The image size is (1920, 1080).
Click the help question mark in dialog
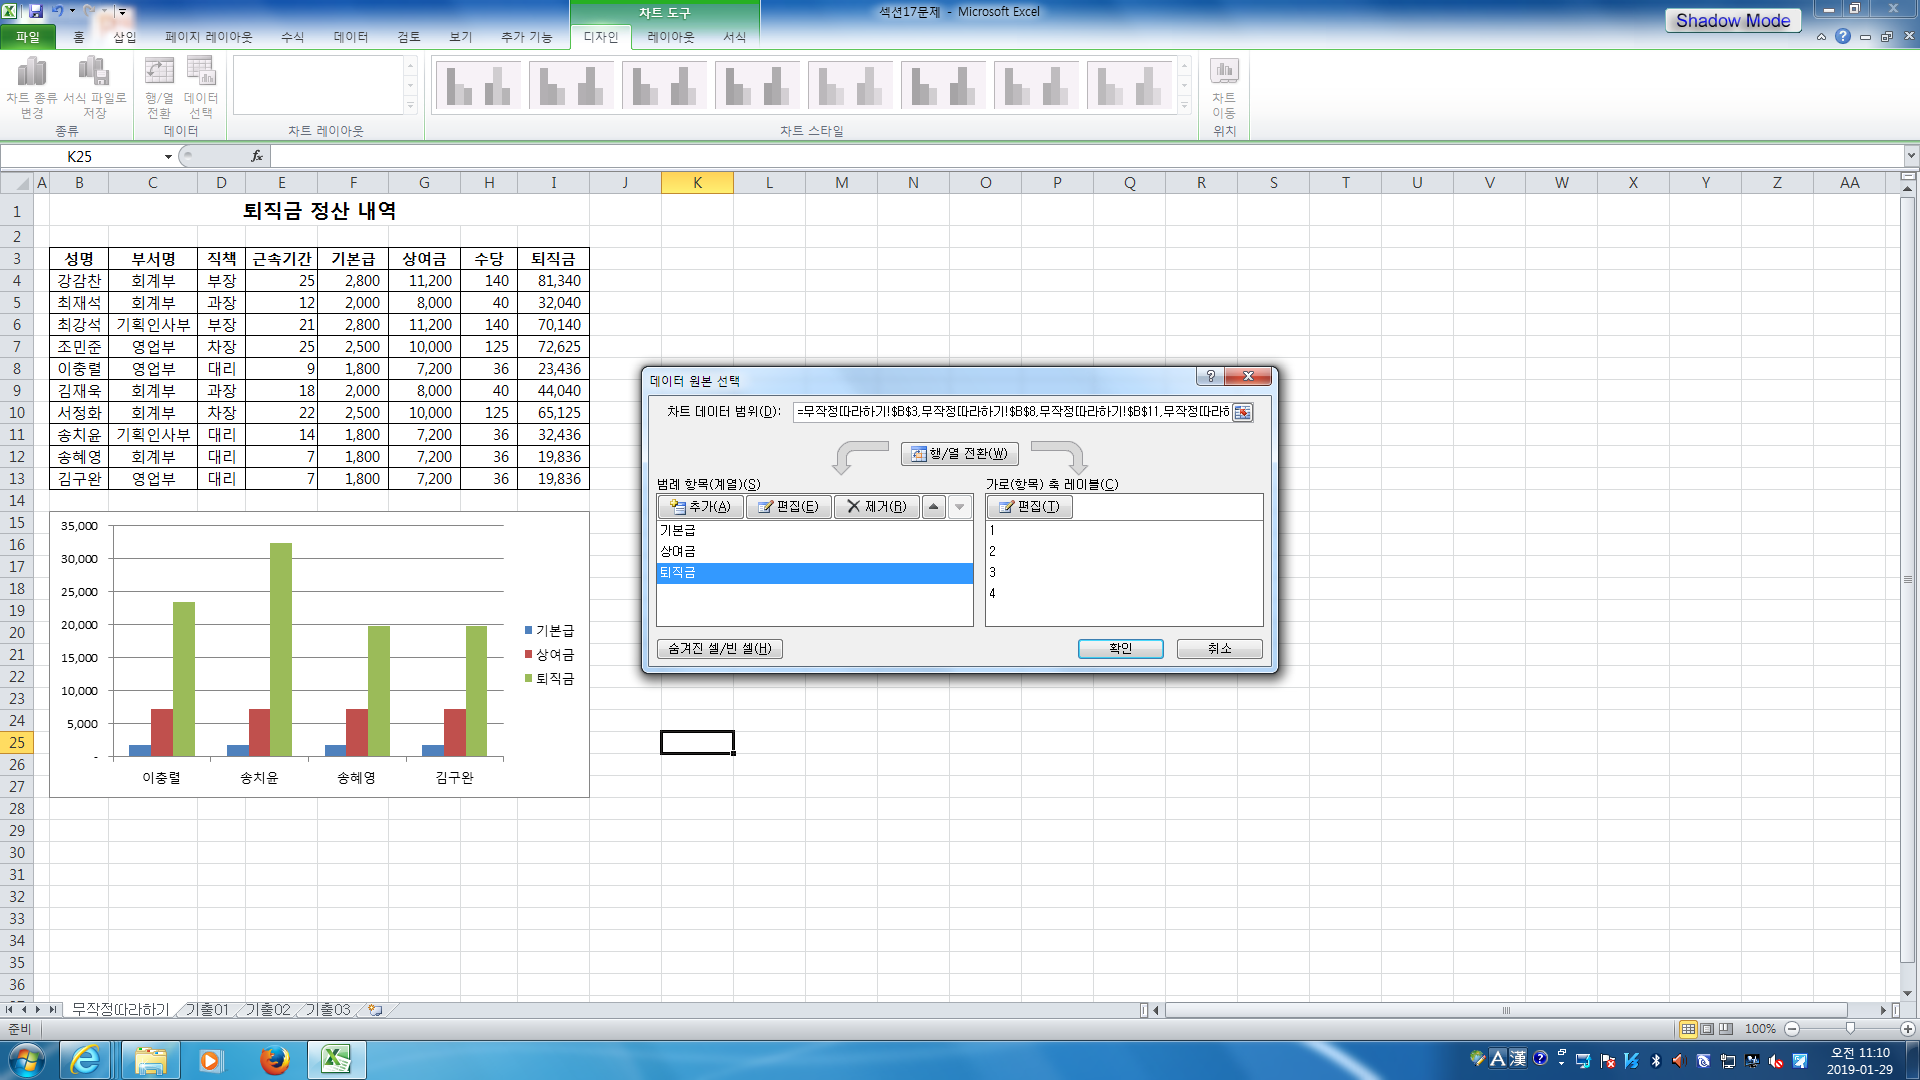pyautogui.click(x=1210, y=376)
